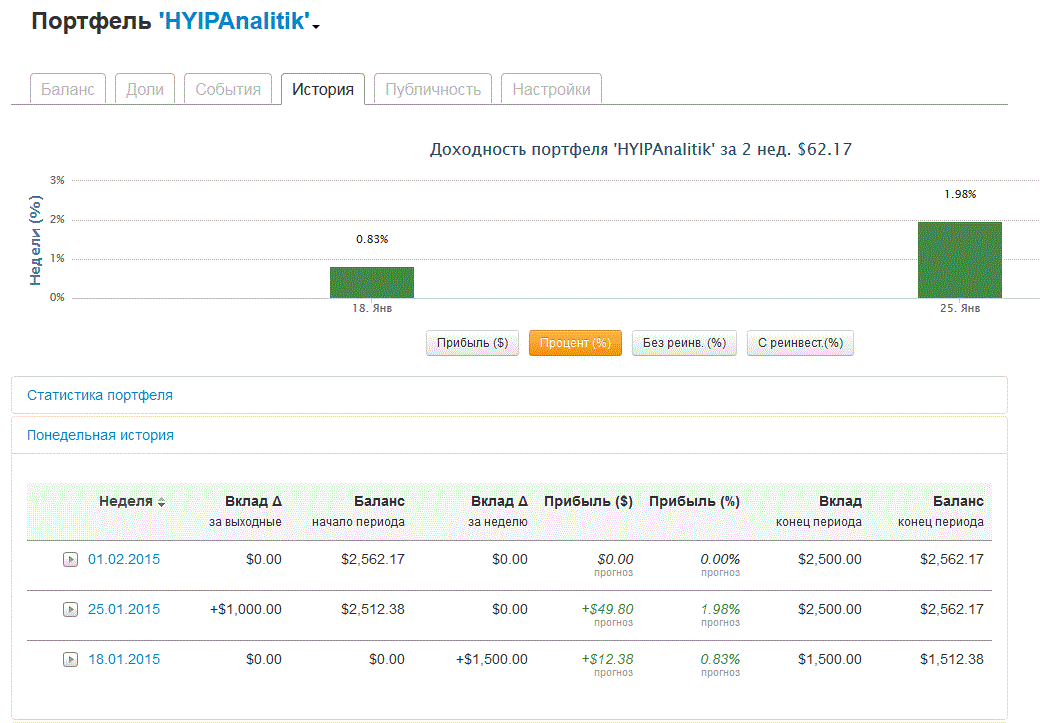Open the portfolio name dropdown arrow
1040x723 pixels.
(x=316, y=27)
